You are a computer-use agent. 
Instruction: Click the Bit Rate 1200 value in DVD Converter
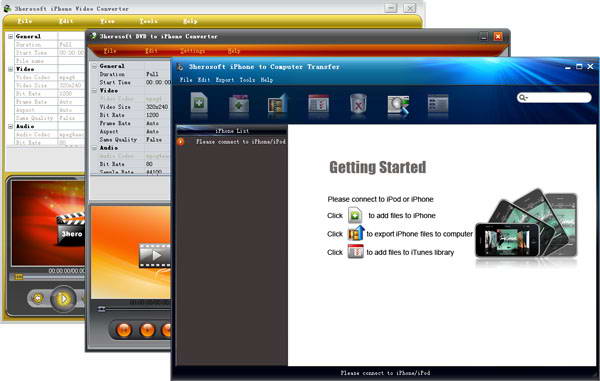(152, 115)
